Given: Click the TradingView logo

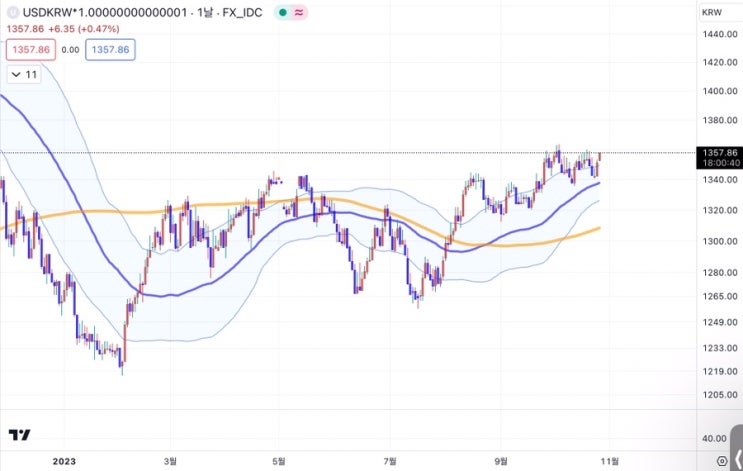Looking at the screenshot, I should coord(19,434).
